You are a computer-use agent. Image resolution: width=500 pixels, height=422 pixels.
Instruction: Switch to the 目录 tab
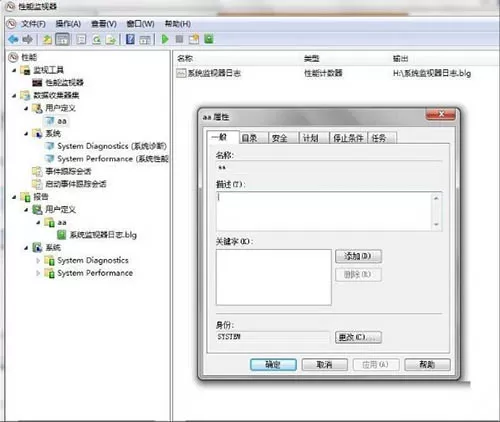pos(254,138)
